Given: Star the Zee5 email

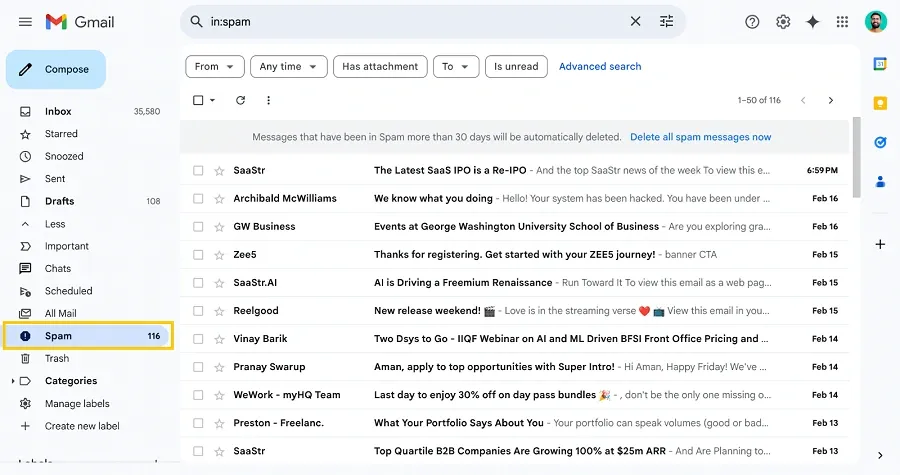Looking at the screenshot, I should (x=219, y=255).
